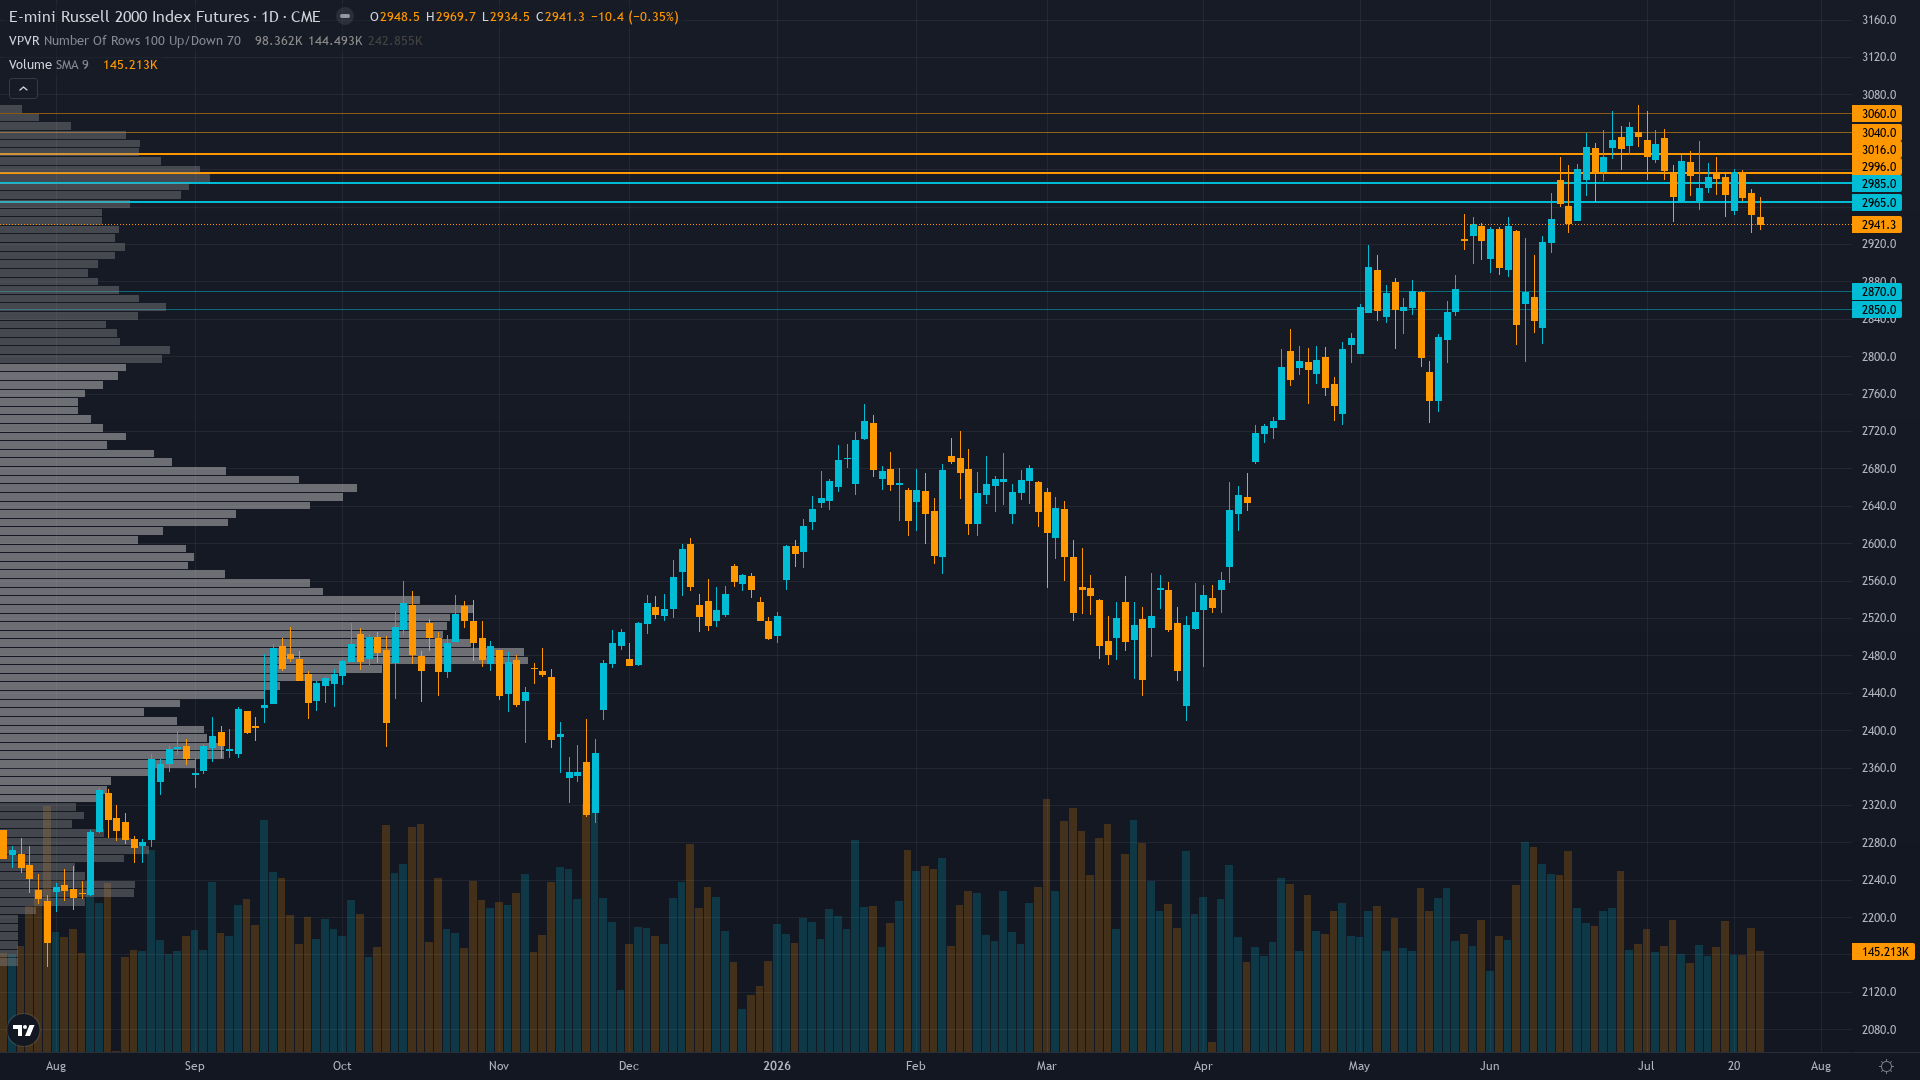Screen dimensions: 1920x1080
Task: Click the TradingView logo icon
Action: coord(23,1030)
